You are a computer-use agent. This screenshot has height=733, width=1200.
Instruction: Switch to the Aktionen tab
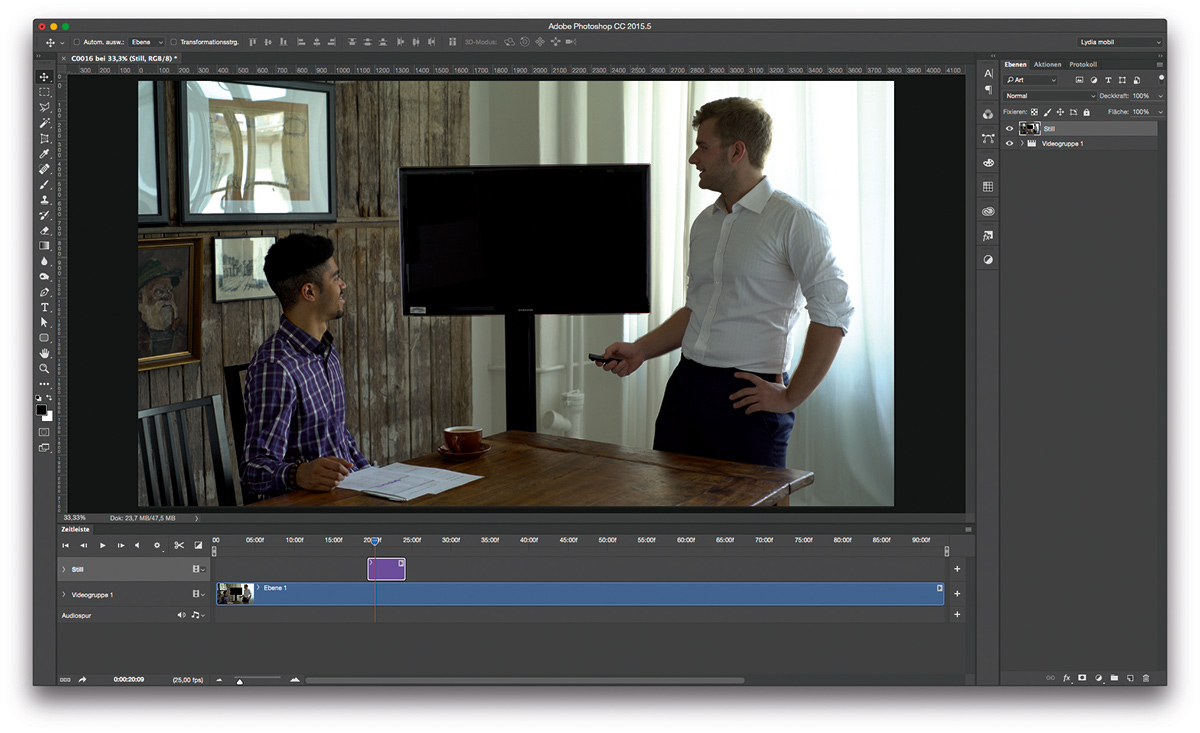pos(1047,64)
